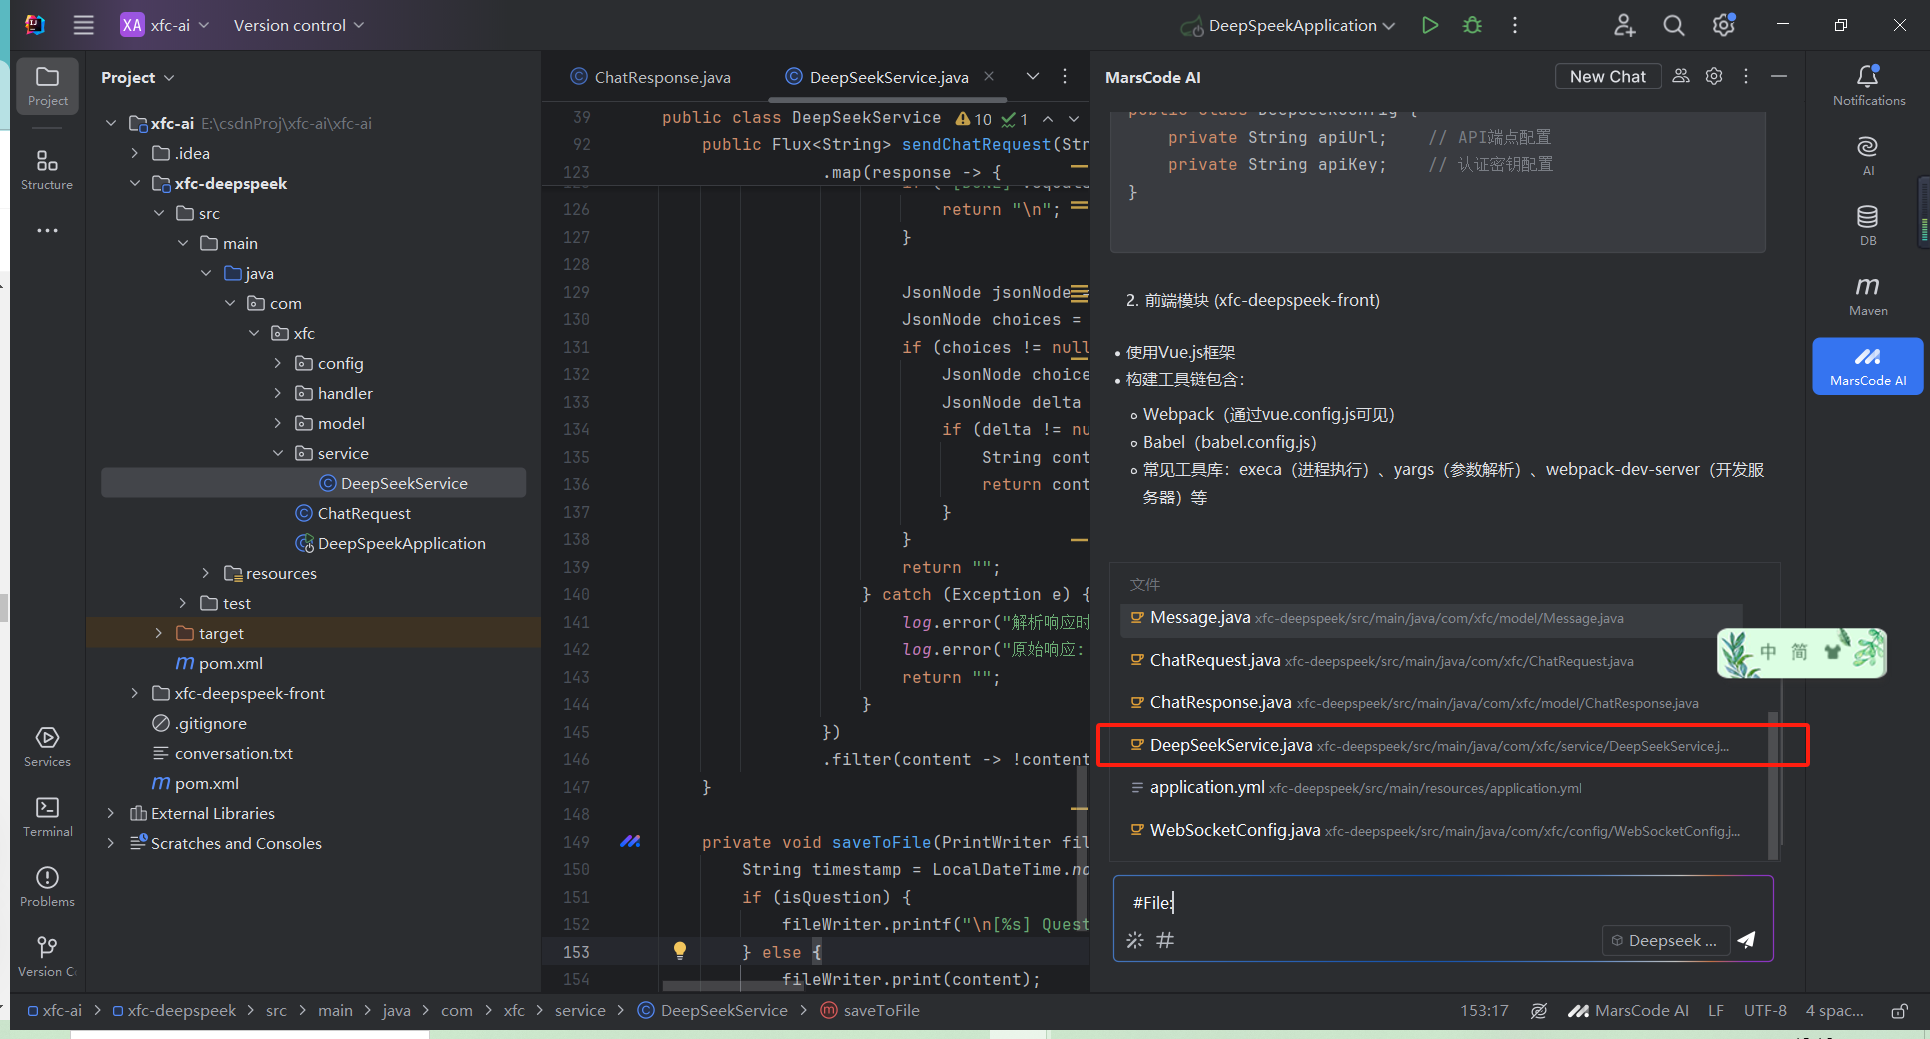
Task: Open xfc-ai project dropdown
Action: 165,25
